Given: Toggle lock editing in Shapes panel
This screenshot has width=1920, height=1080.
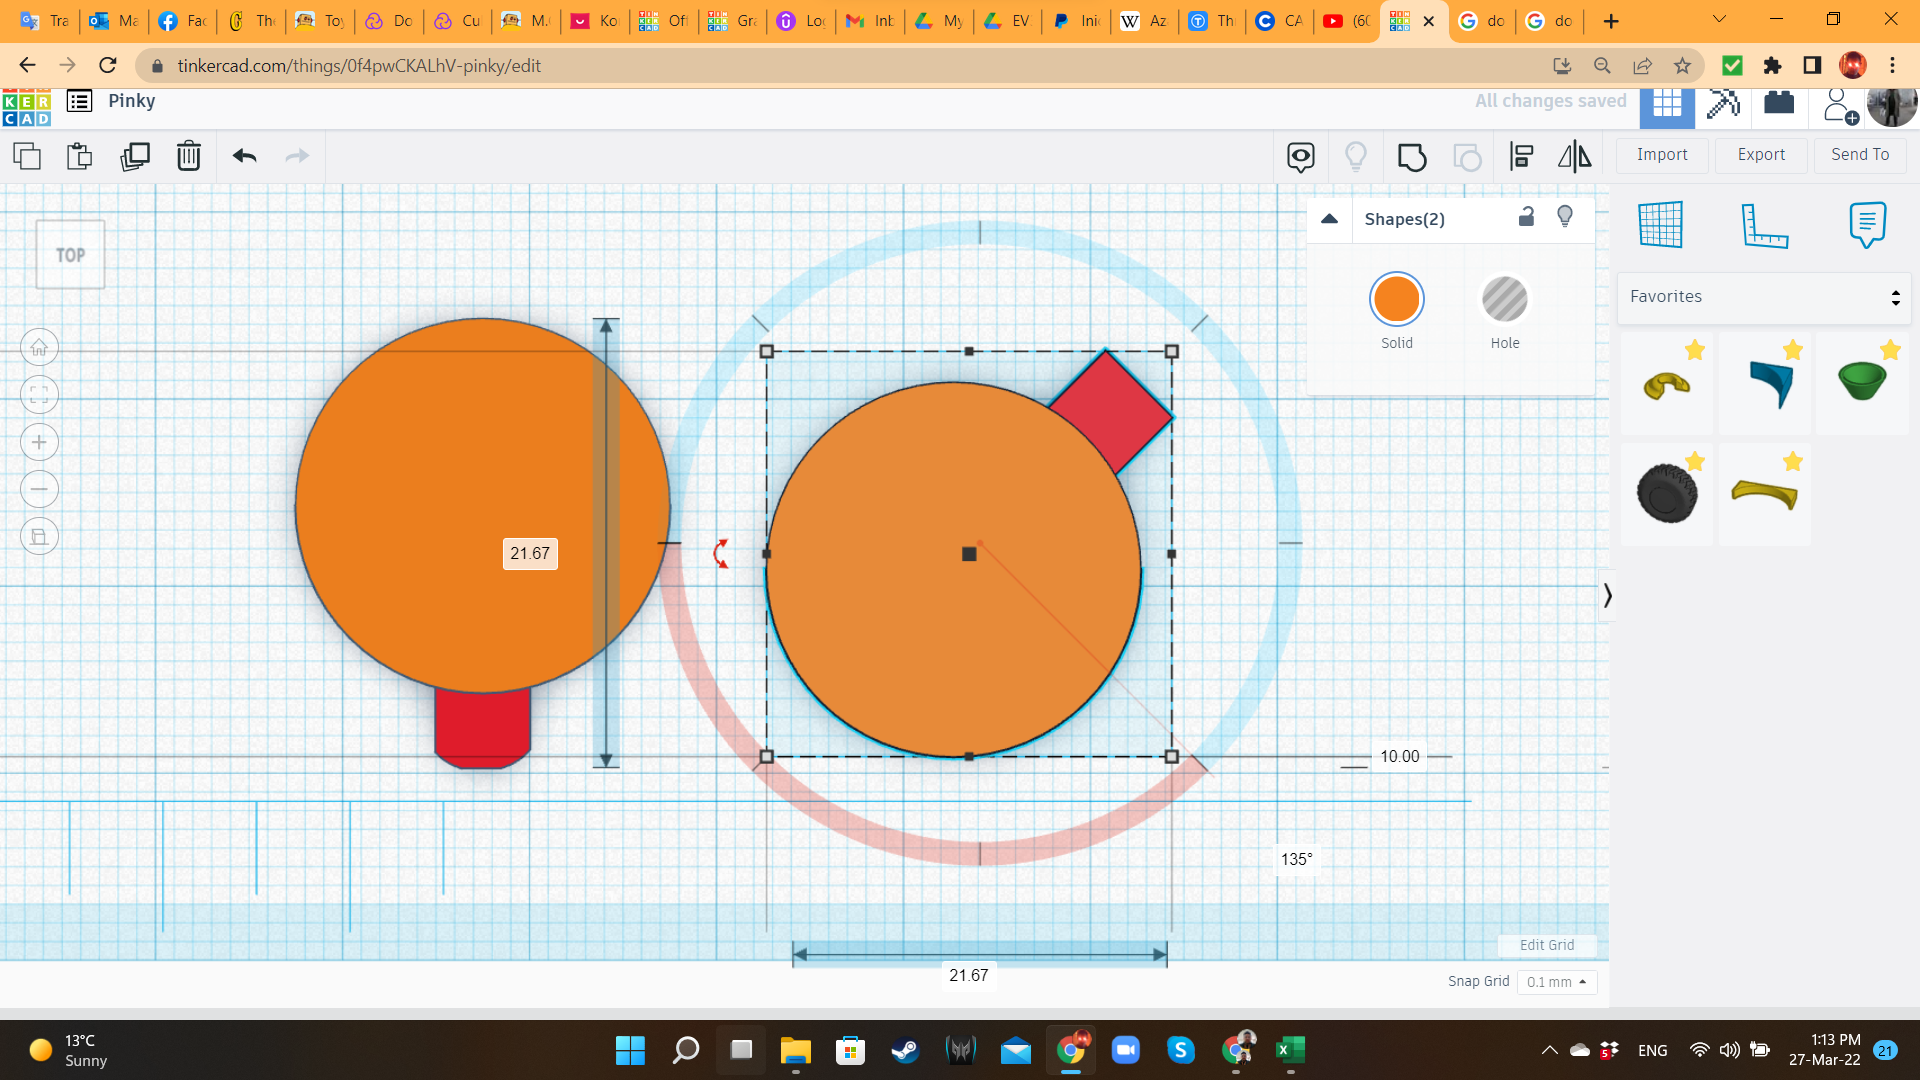Looking at the screenshot, I should tap(1526, 217).
